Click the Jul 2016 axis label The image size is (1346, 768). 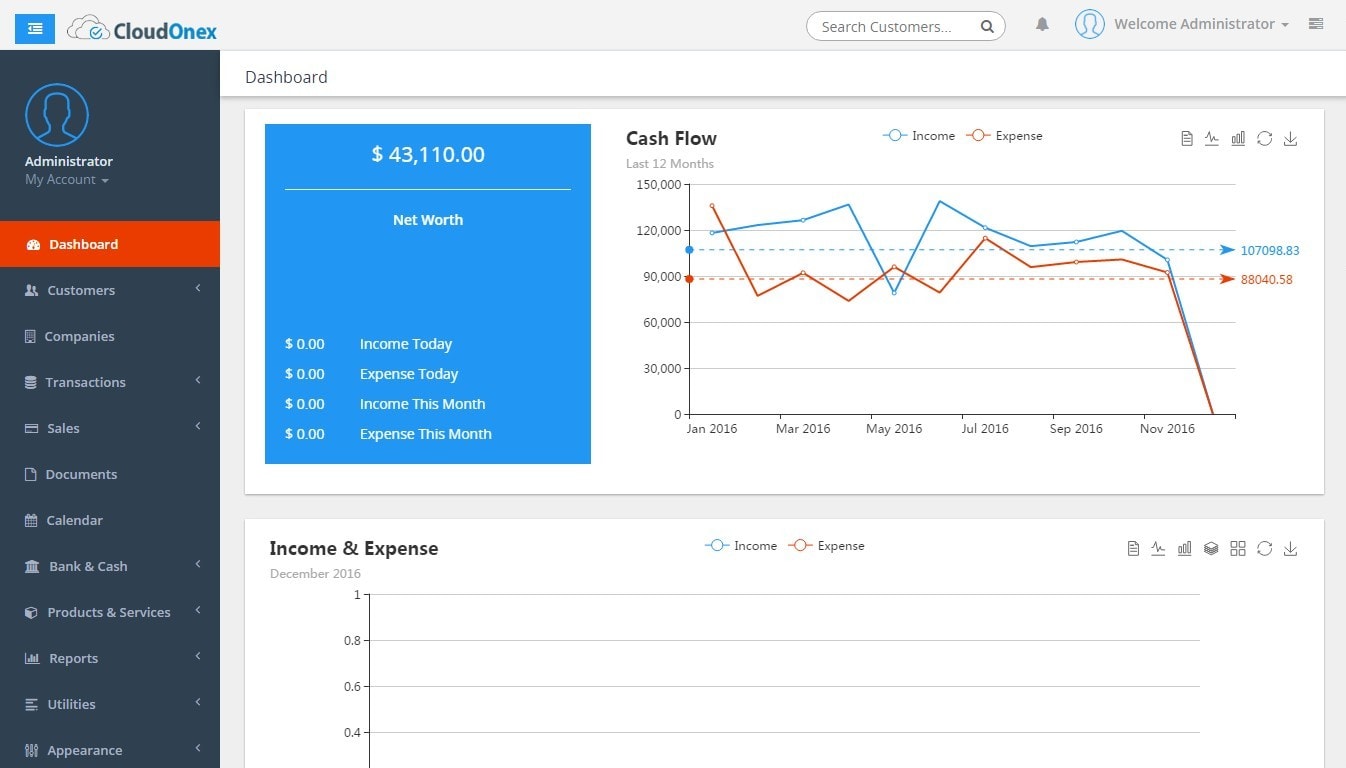point(985,429)
